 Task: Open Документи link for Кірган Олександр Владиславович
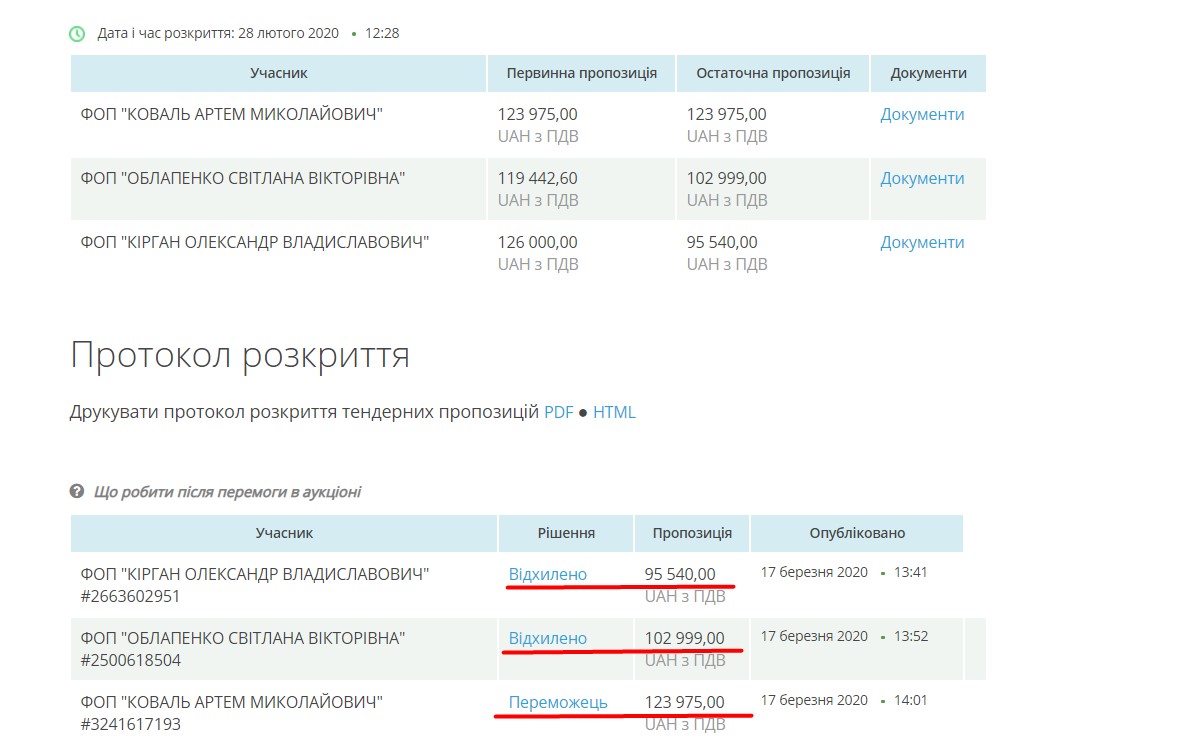pyautogui.click(x=922, y=242)
